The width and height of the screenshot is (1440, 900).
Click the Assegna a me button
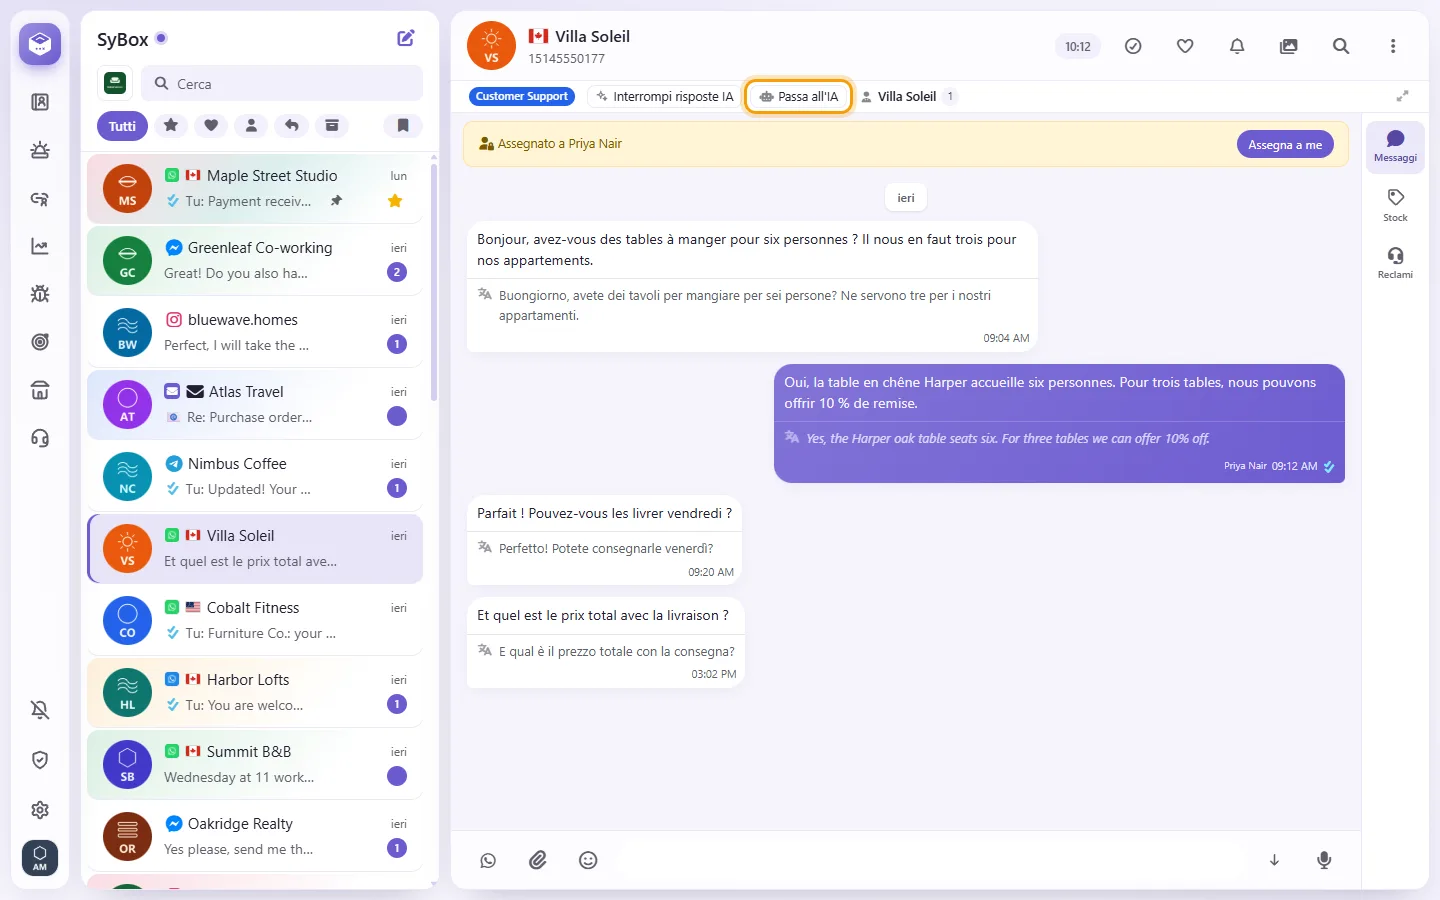pos(1285,145)
